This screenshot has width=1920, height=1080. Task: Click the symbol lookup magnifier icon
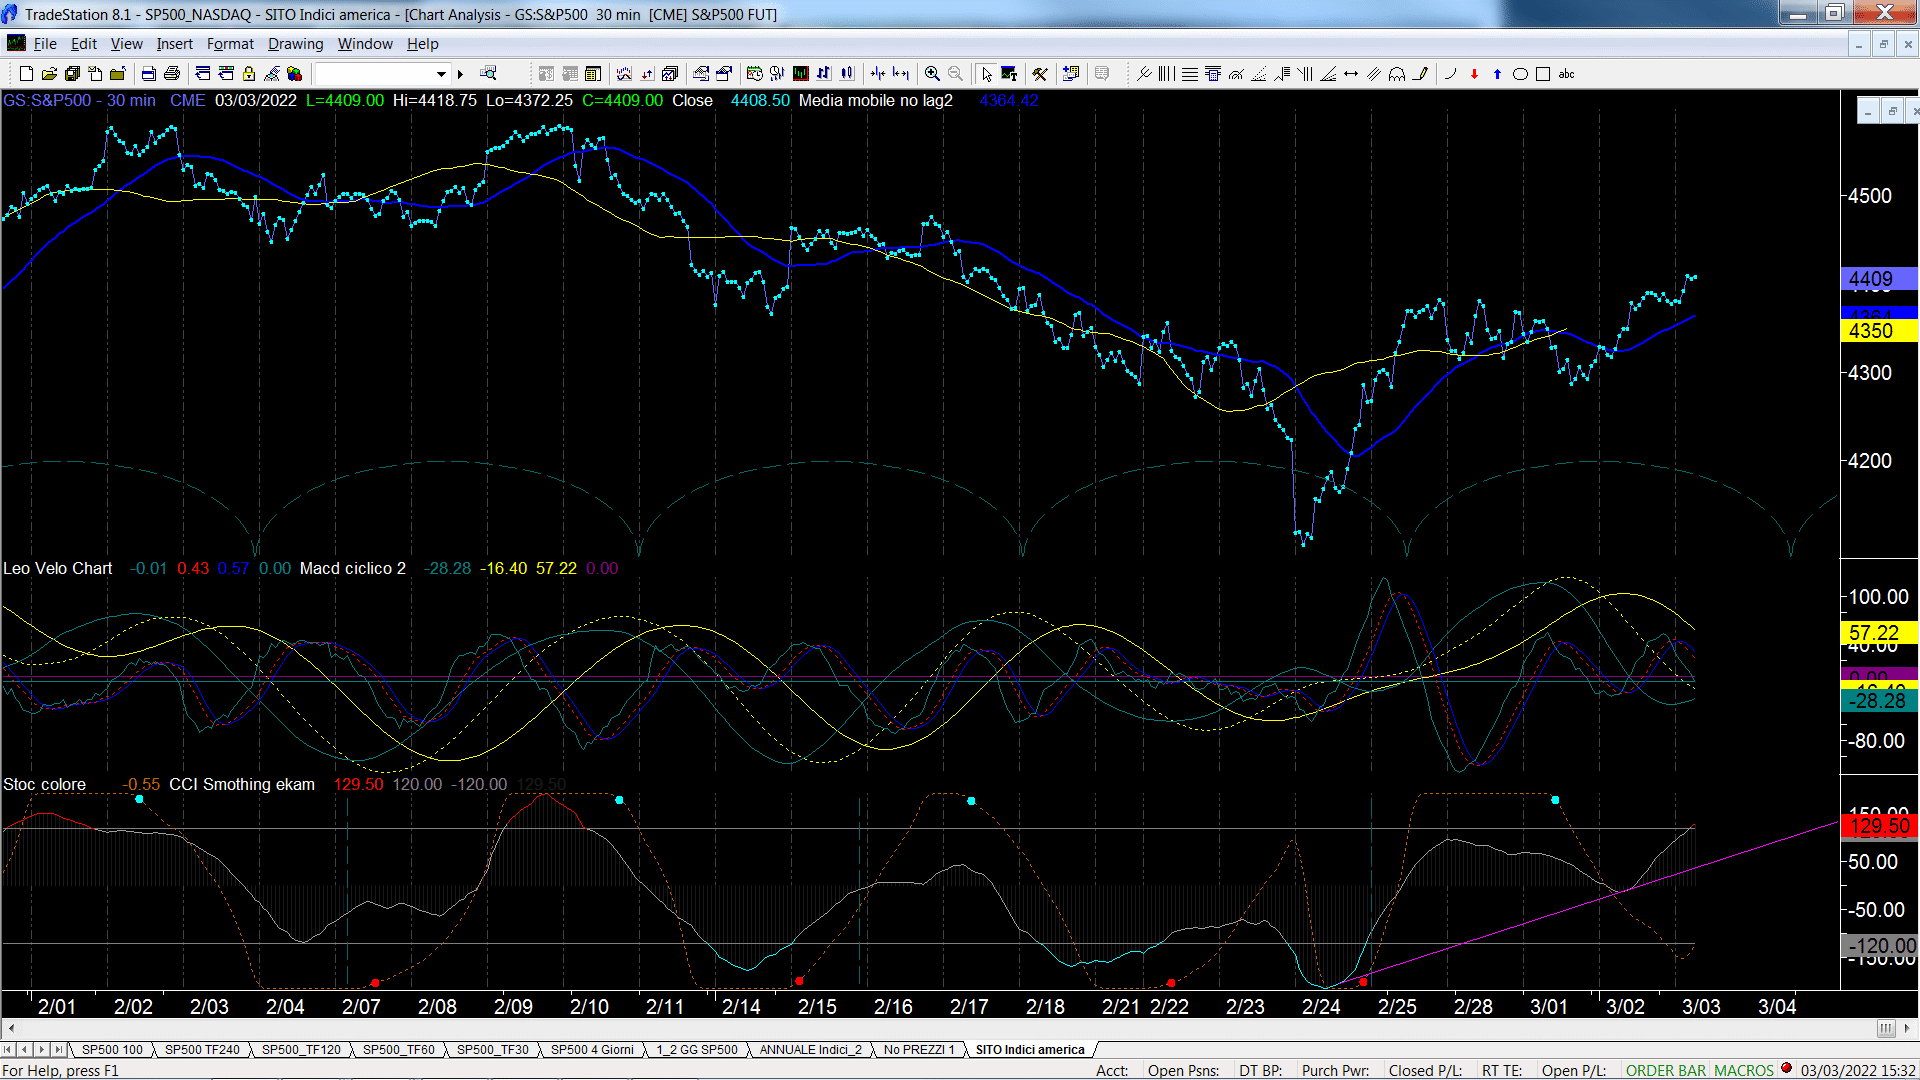point(488,74)
